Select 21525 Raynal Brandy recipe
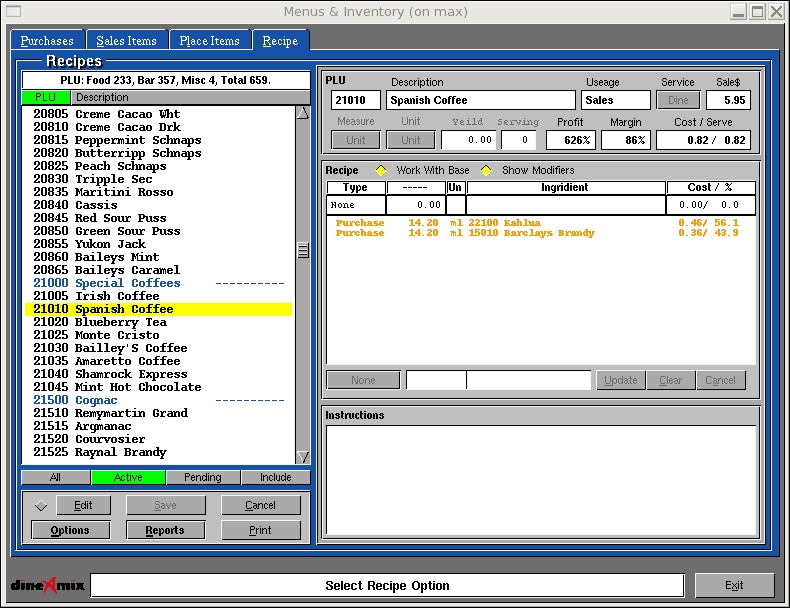Screen dimensions: 790x608 (158, 452)
